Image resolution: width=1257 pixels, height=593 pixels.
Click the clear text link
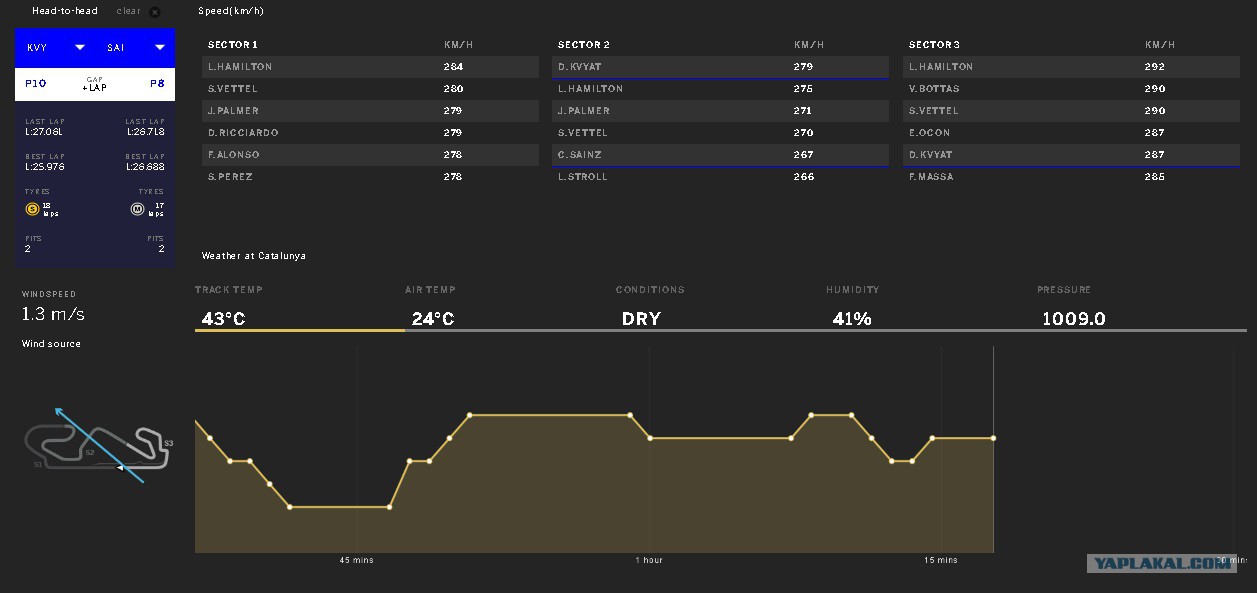(x=128, y=11)
